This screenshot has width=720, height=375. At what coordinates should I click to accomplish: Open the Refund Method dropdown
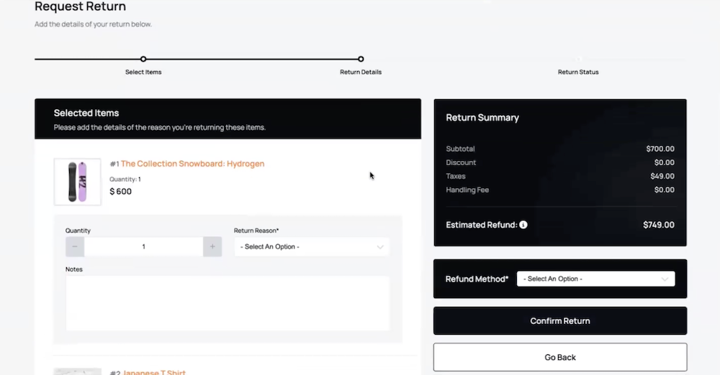pyautogui.click(x=596, y=279)
